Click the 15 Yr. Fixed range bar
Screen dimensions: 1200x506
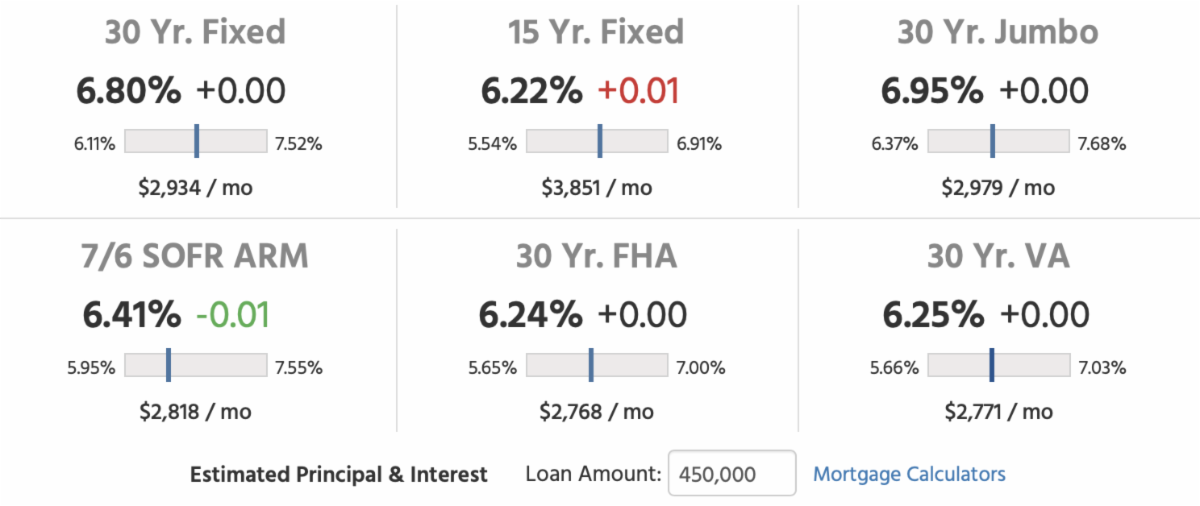click(596, 142)
